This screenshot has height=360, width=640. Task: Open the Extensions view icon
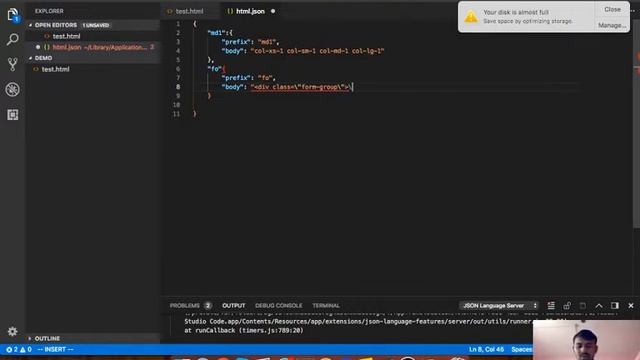pos(13,115)
